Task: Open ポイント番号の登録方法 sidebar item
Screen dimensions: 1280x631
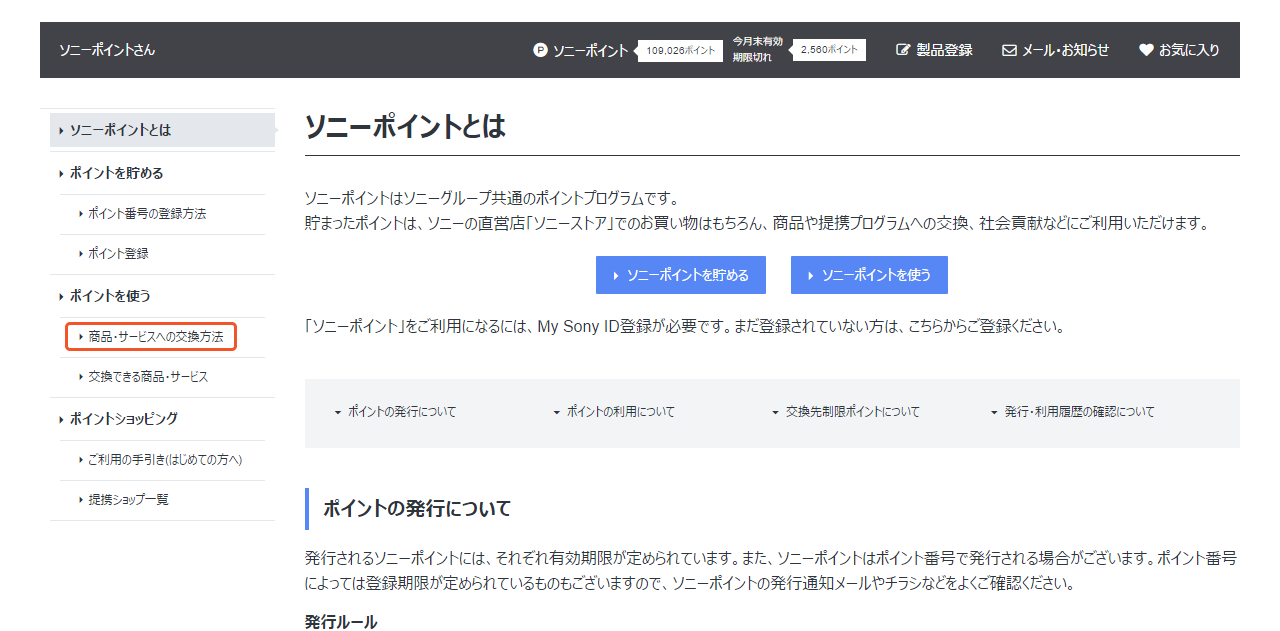Action: click(x=146, y=214)
